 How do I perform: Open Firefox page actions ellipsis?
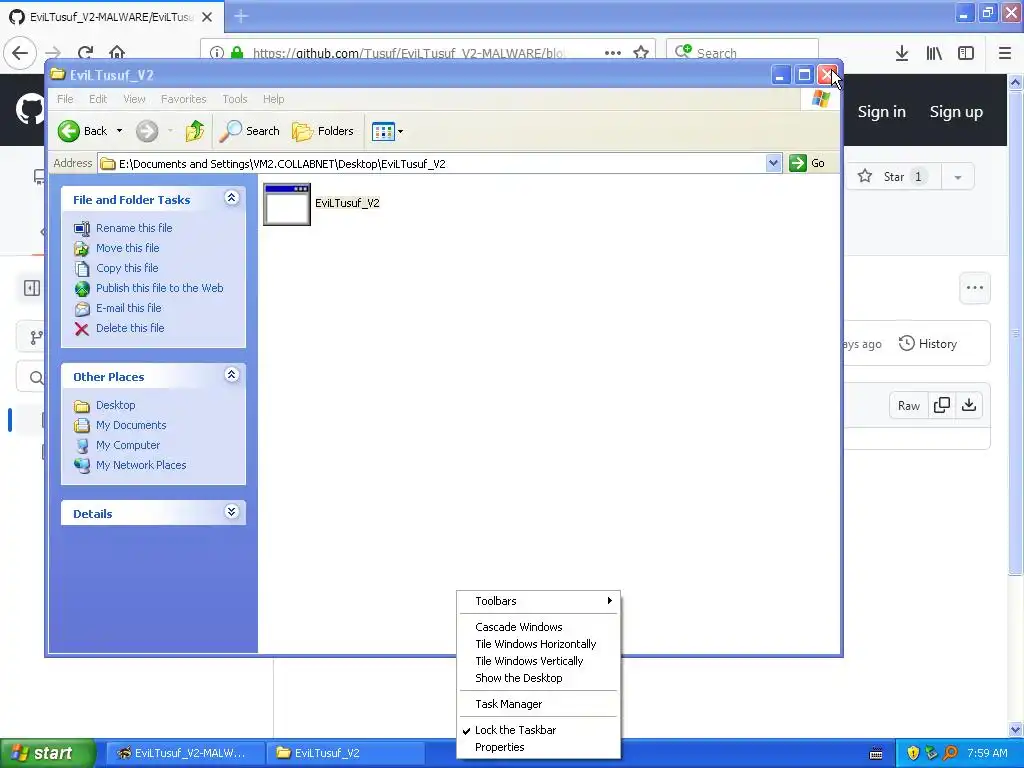[x=613, y=53]
